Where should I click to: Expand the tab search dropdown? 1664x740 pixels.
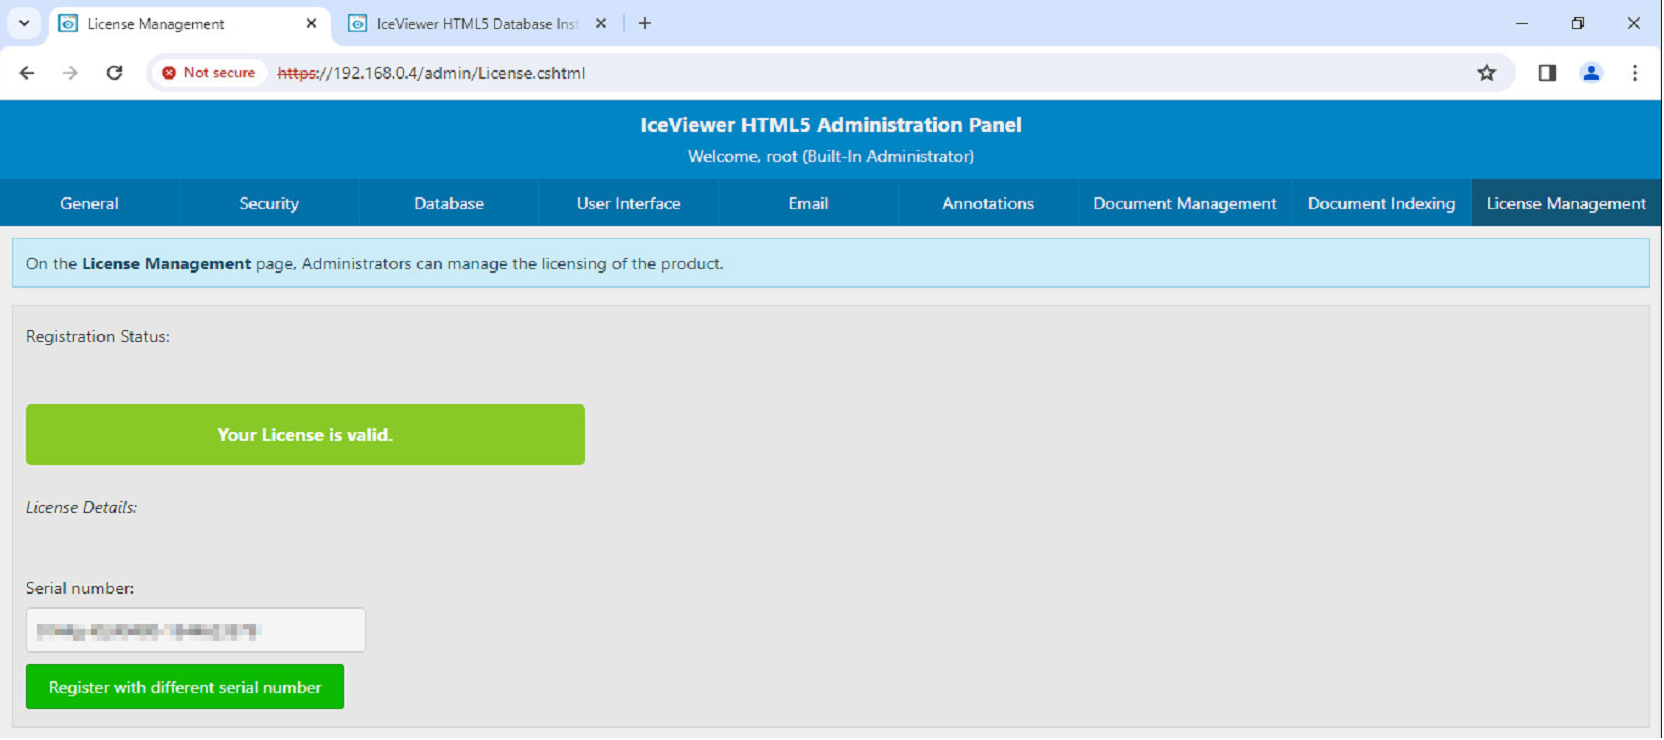[x=24, y=23]
